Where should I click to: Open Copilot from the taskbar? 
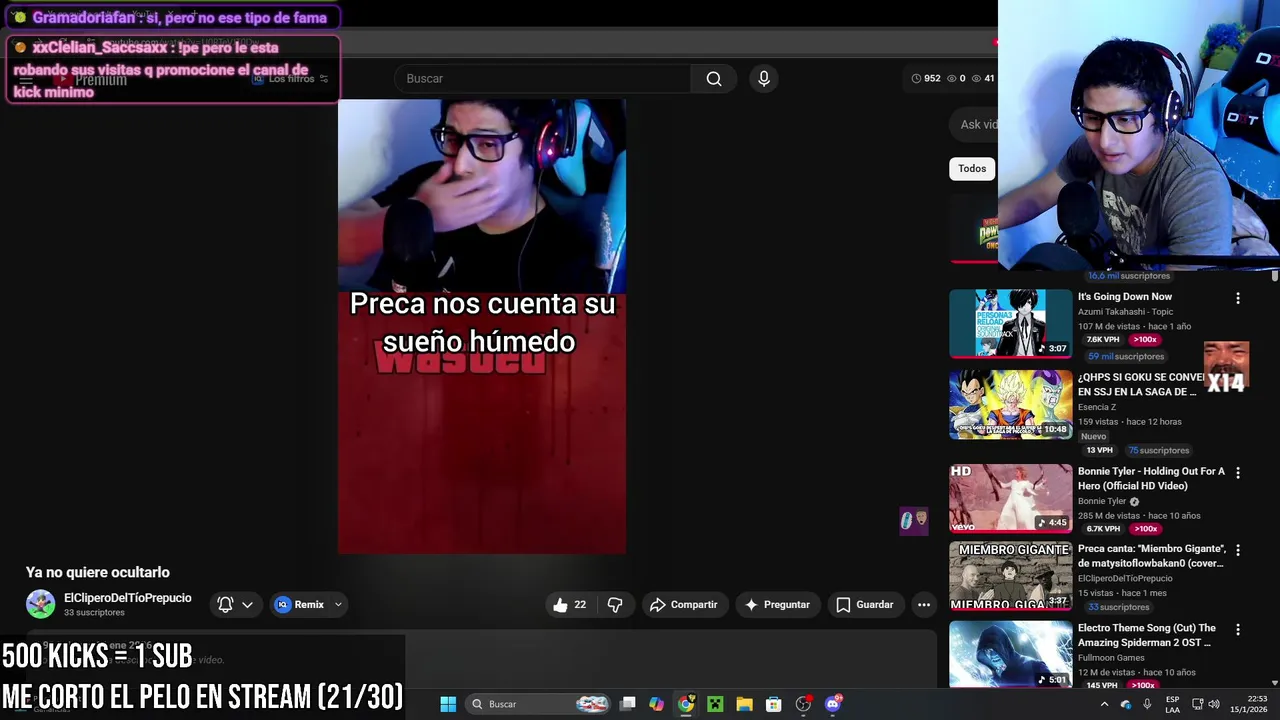click(656, 704)
